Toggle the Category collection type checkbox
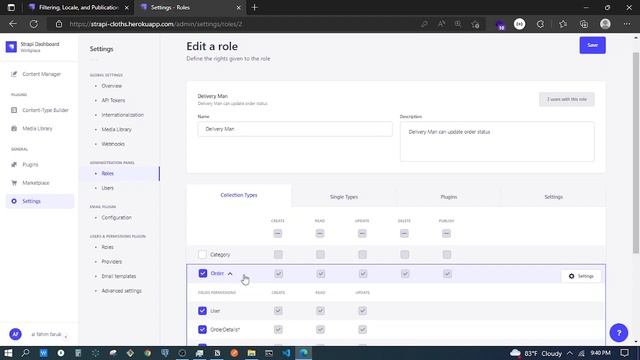The image size is (640, 360). 202,254
